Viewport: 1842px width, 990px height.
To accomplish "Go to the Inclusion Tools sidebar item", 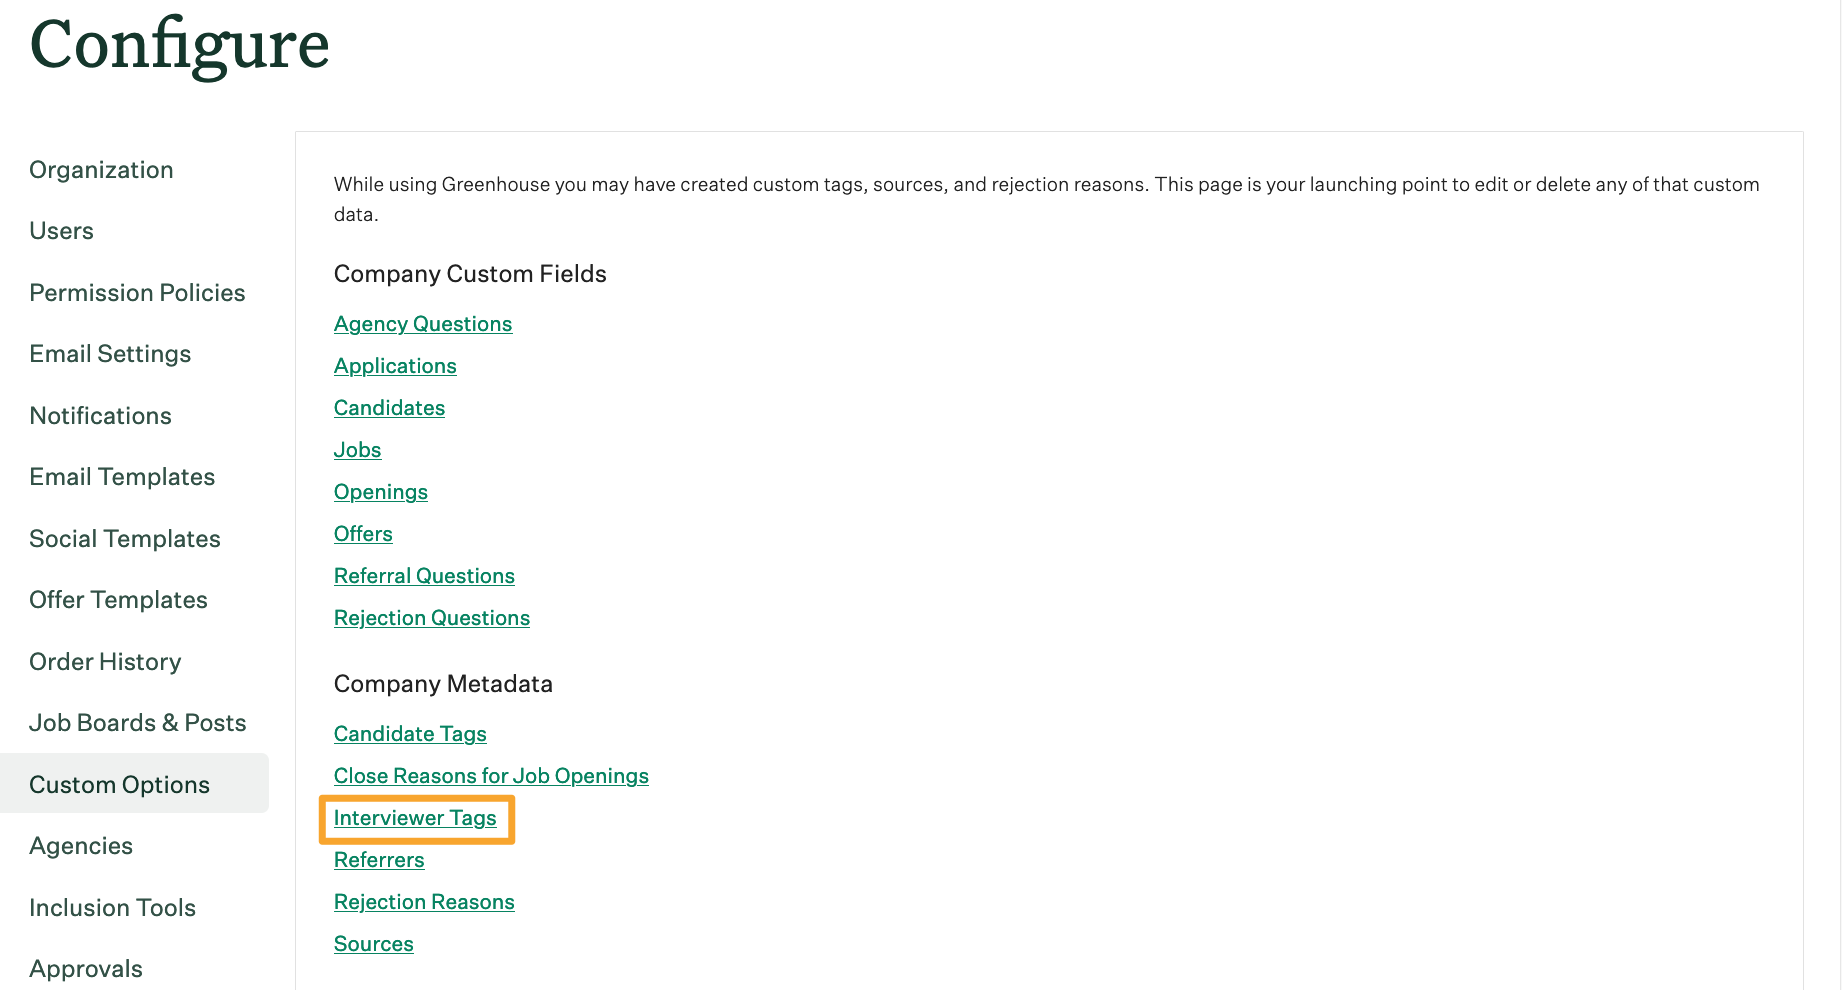I will 112,908.
